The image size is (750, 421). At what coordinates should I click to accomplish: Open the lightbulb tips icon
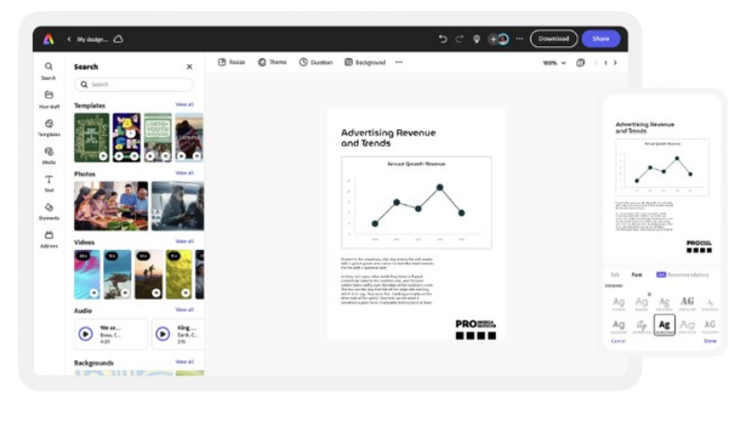coord(476,39)
